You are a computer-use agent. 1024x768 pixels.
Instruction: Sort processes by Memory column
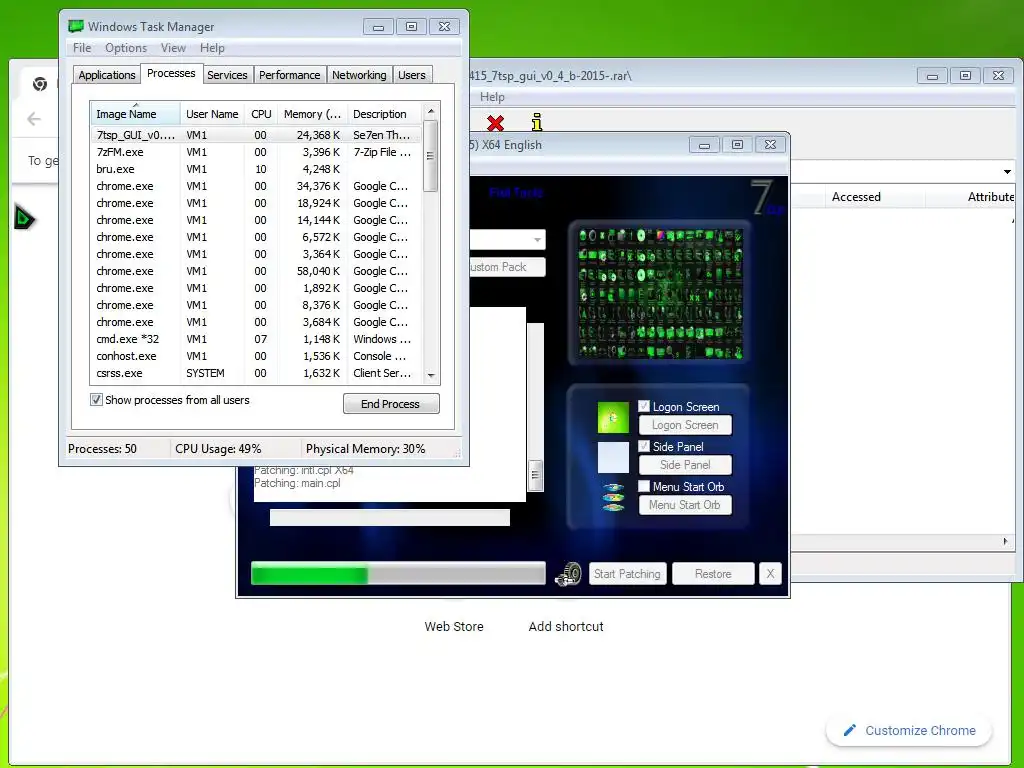(312, 114)
